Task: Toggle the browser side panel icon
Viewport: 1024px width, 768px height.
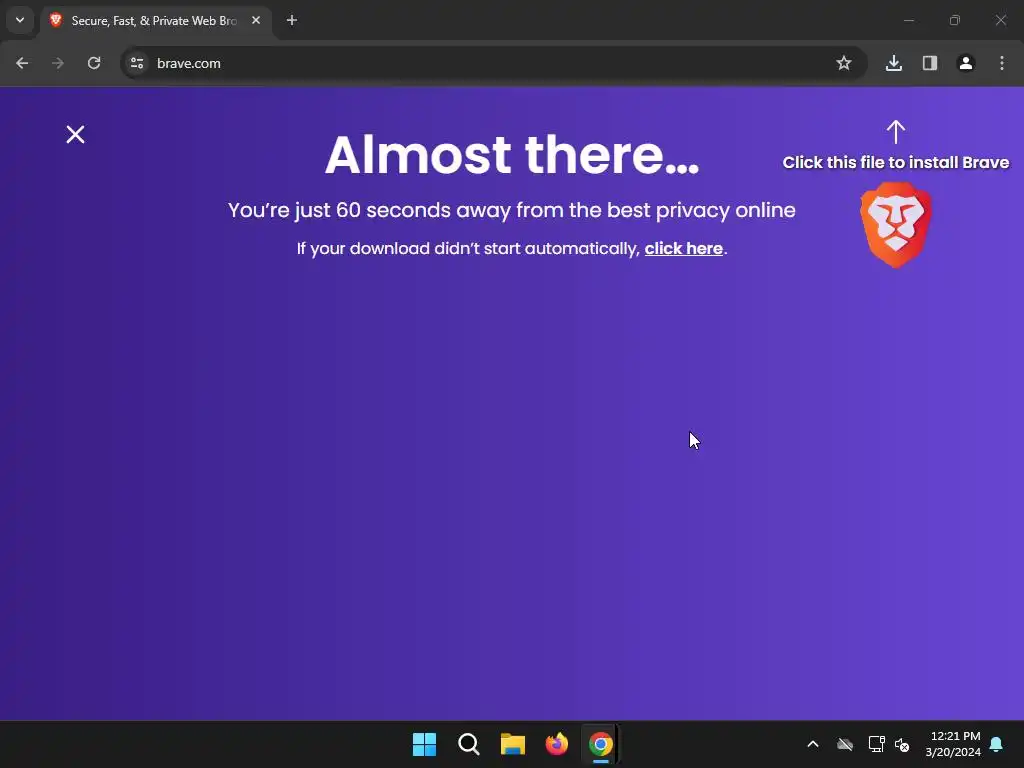Action: pos(930,63)
